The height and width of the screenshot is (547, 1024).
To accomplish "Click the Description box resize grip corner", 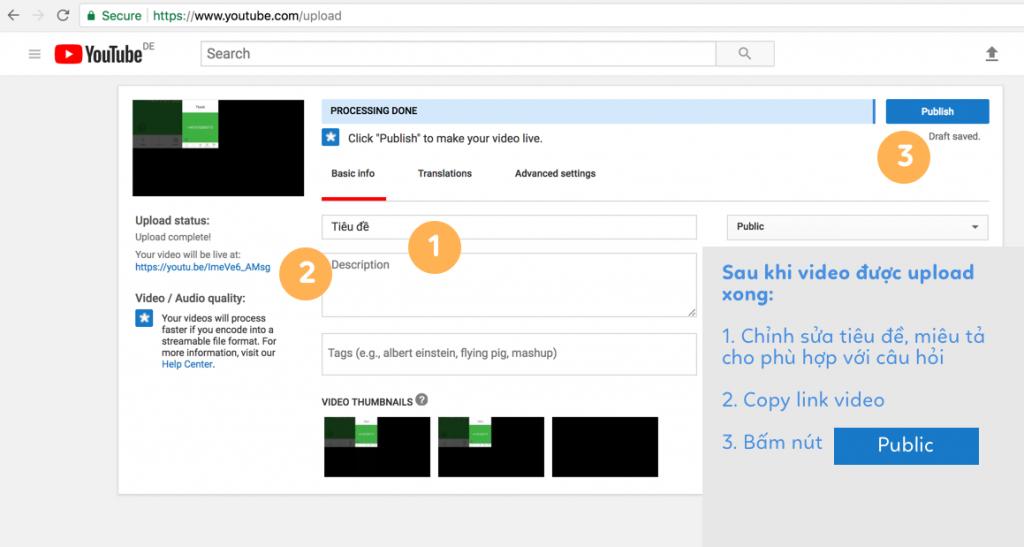I will [x=692, y=312].
